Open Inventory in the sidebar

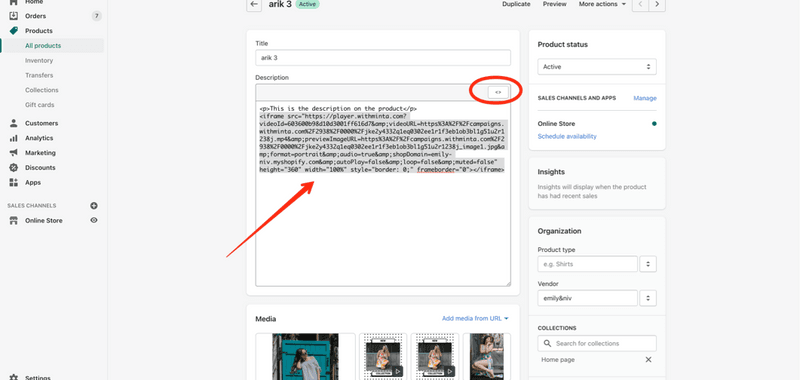(39, 60)
